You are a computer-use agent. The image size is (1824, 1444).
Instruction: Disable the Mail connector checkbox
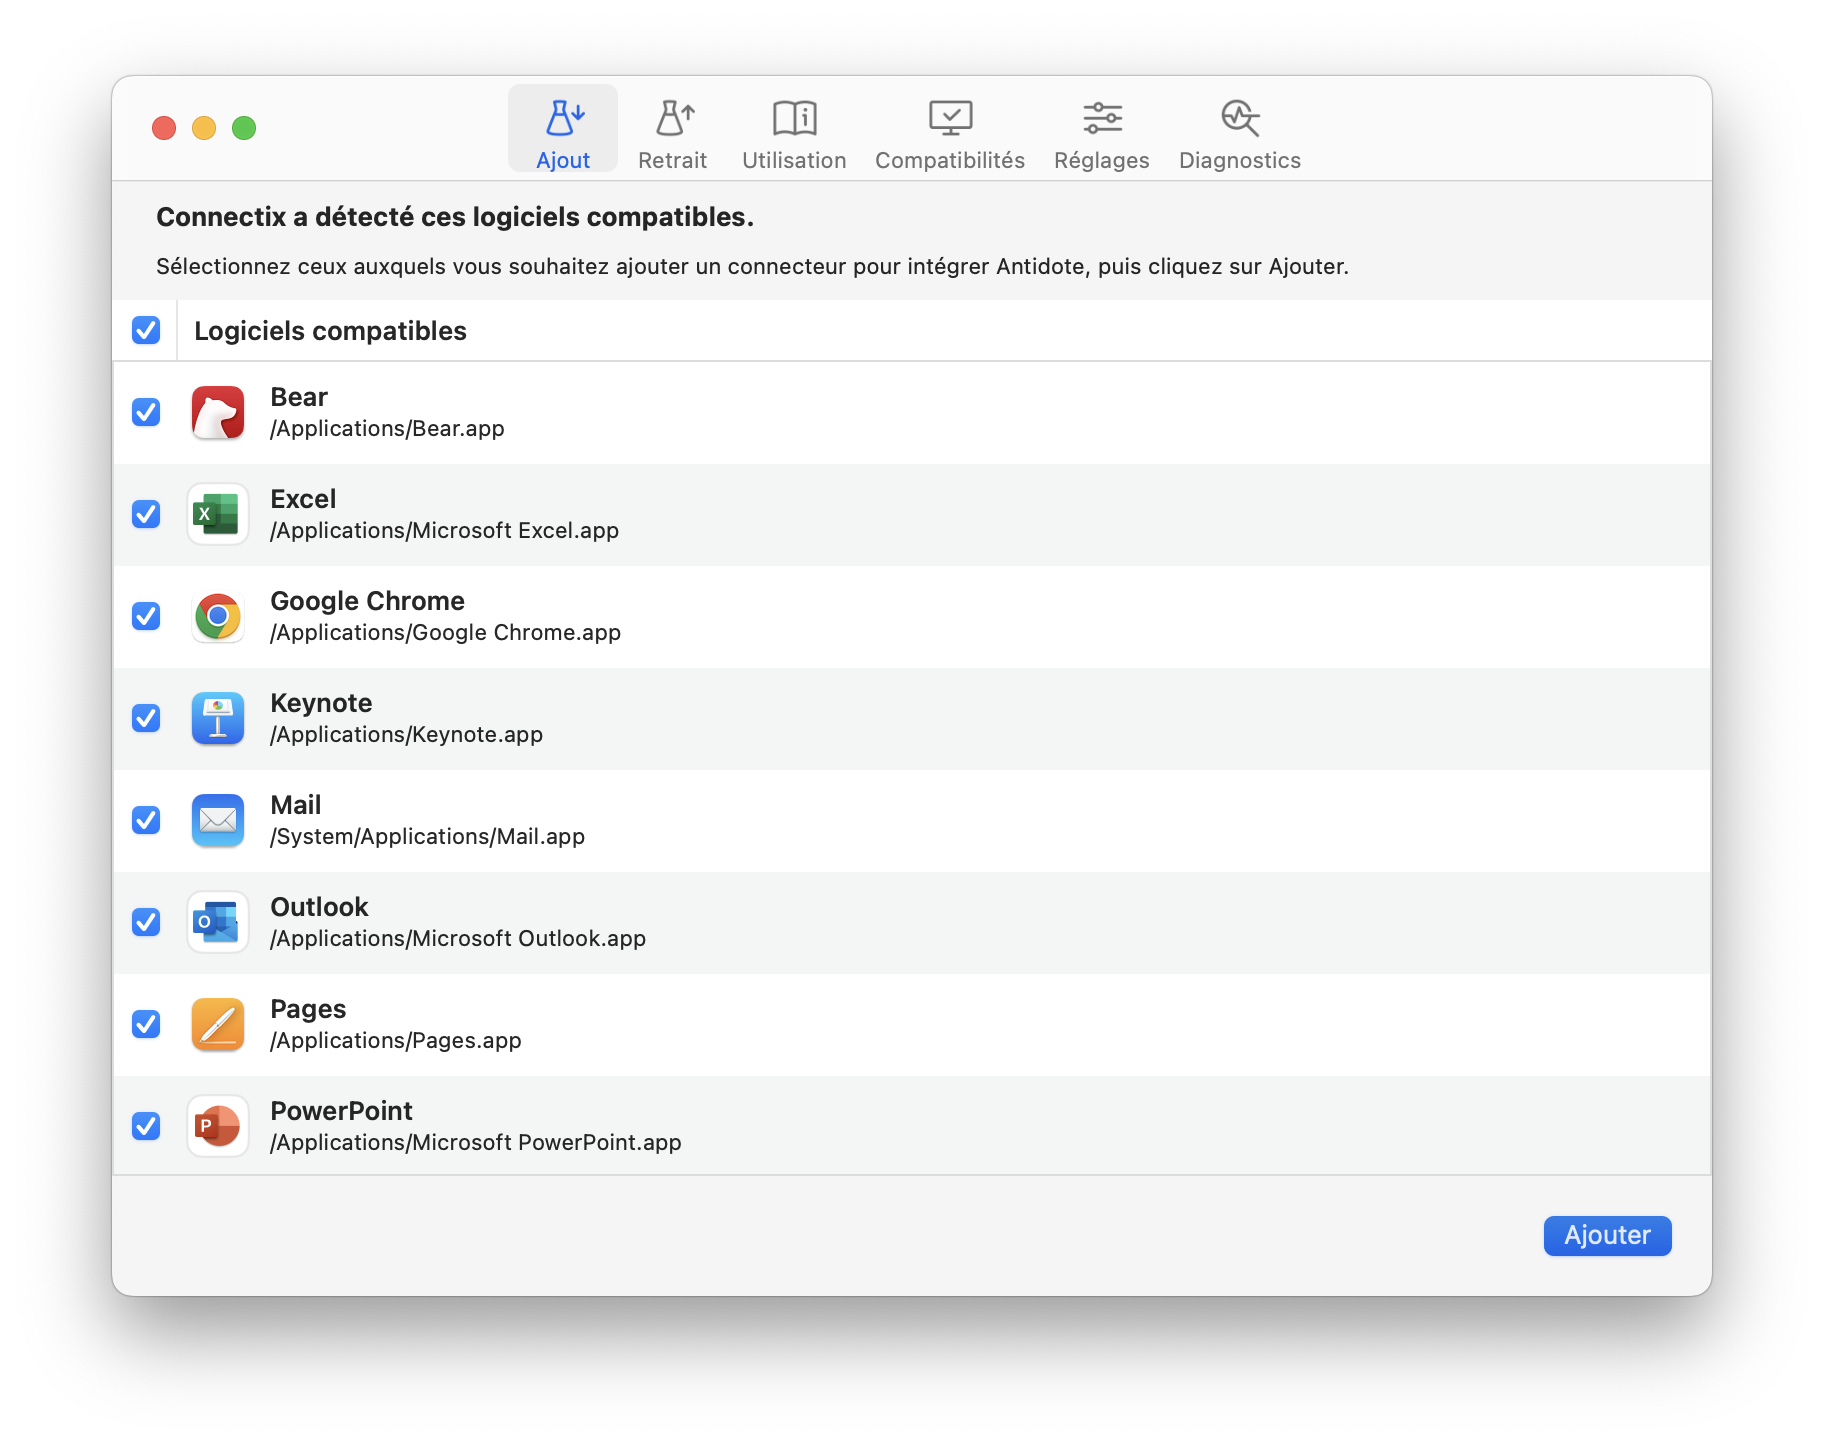click(x=146, y=820)
